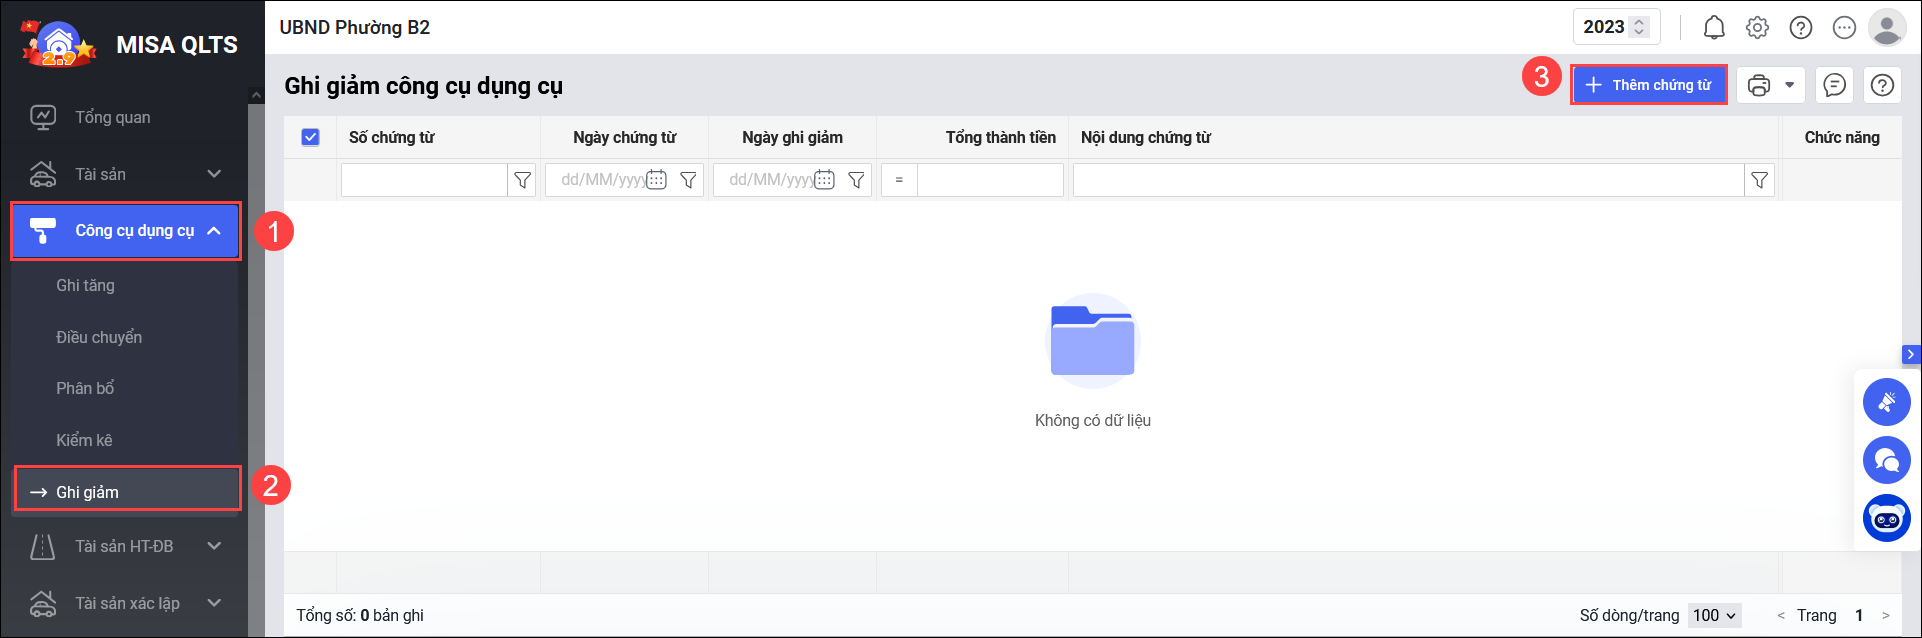Click the user avatar icon
1922x638 pixels.
pos(1886,28)
